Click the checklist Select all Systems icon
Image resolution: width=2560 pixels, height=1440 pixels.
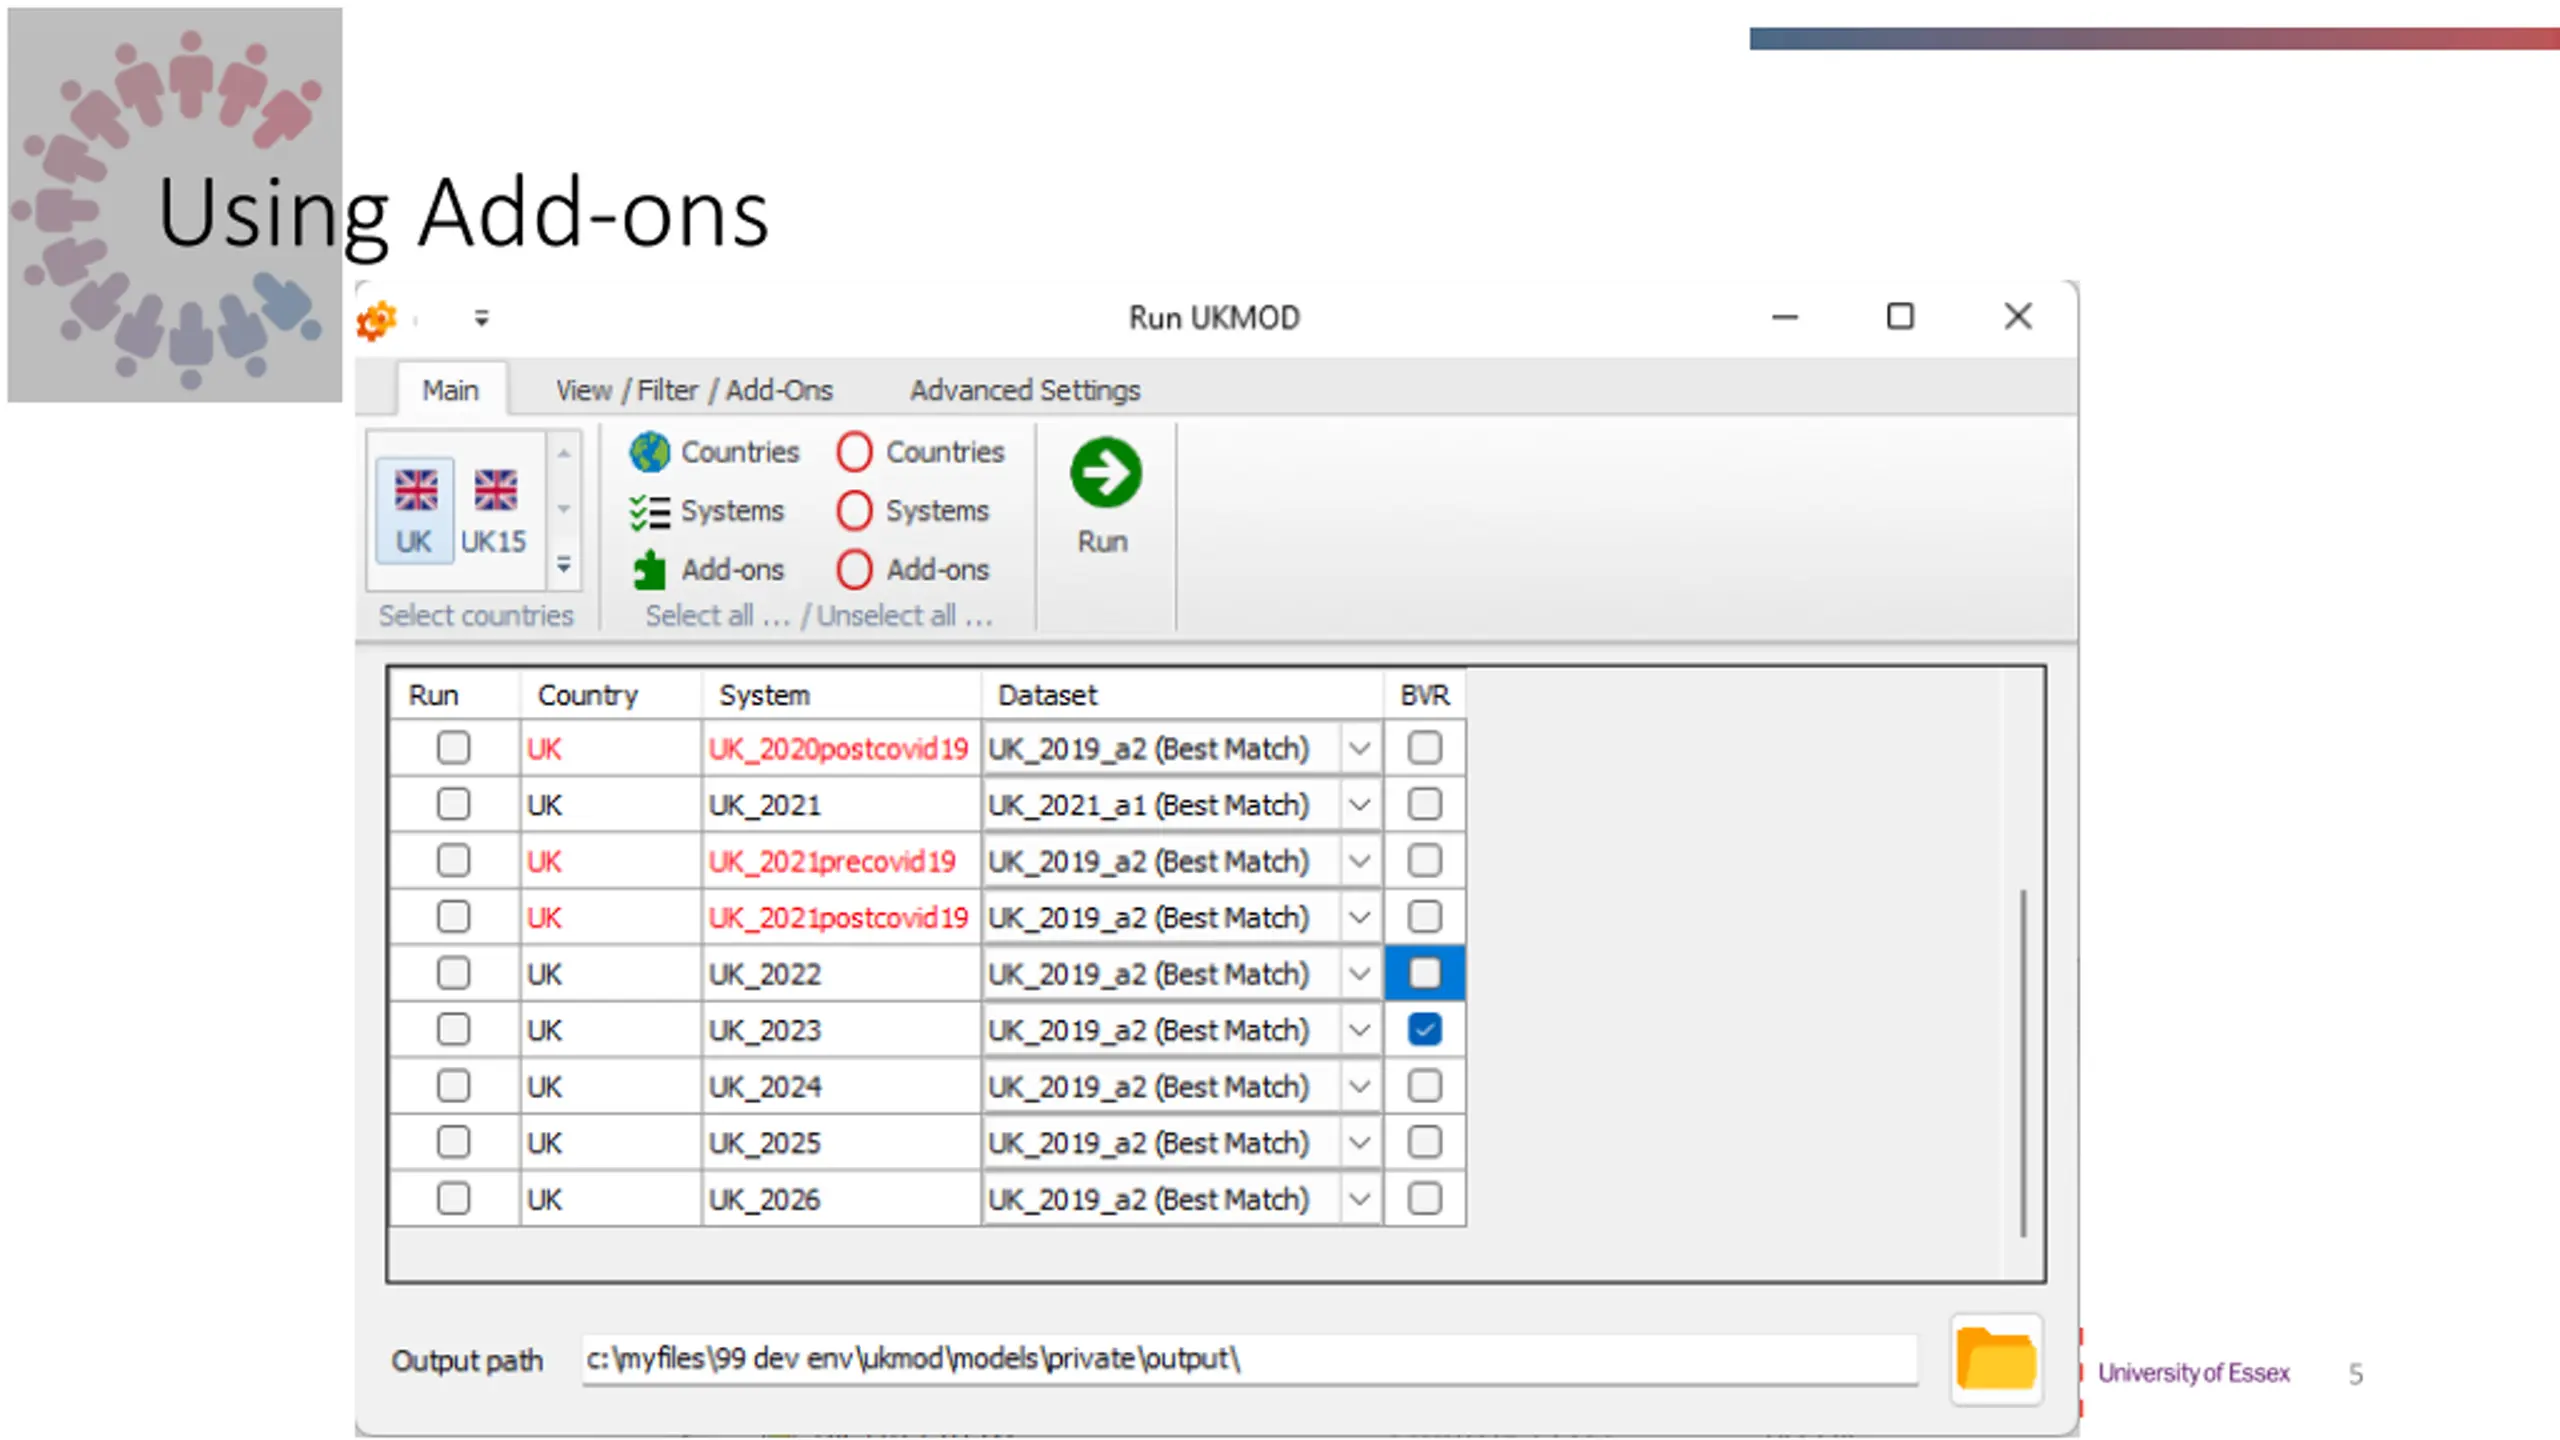click(x=650, y=512)
